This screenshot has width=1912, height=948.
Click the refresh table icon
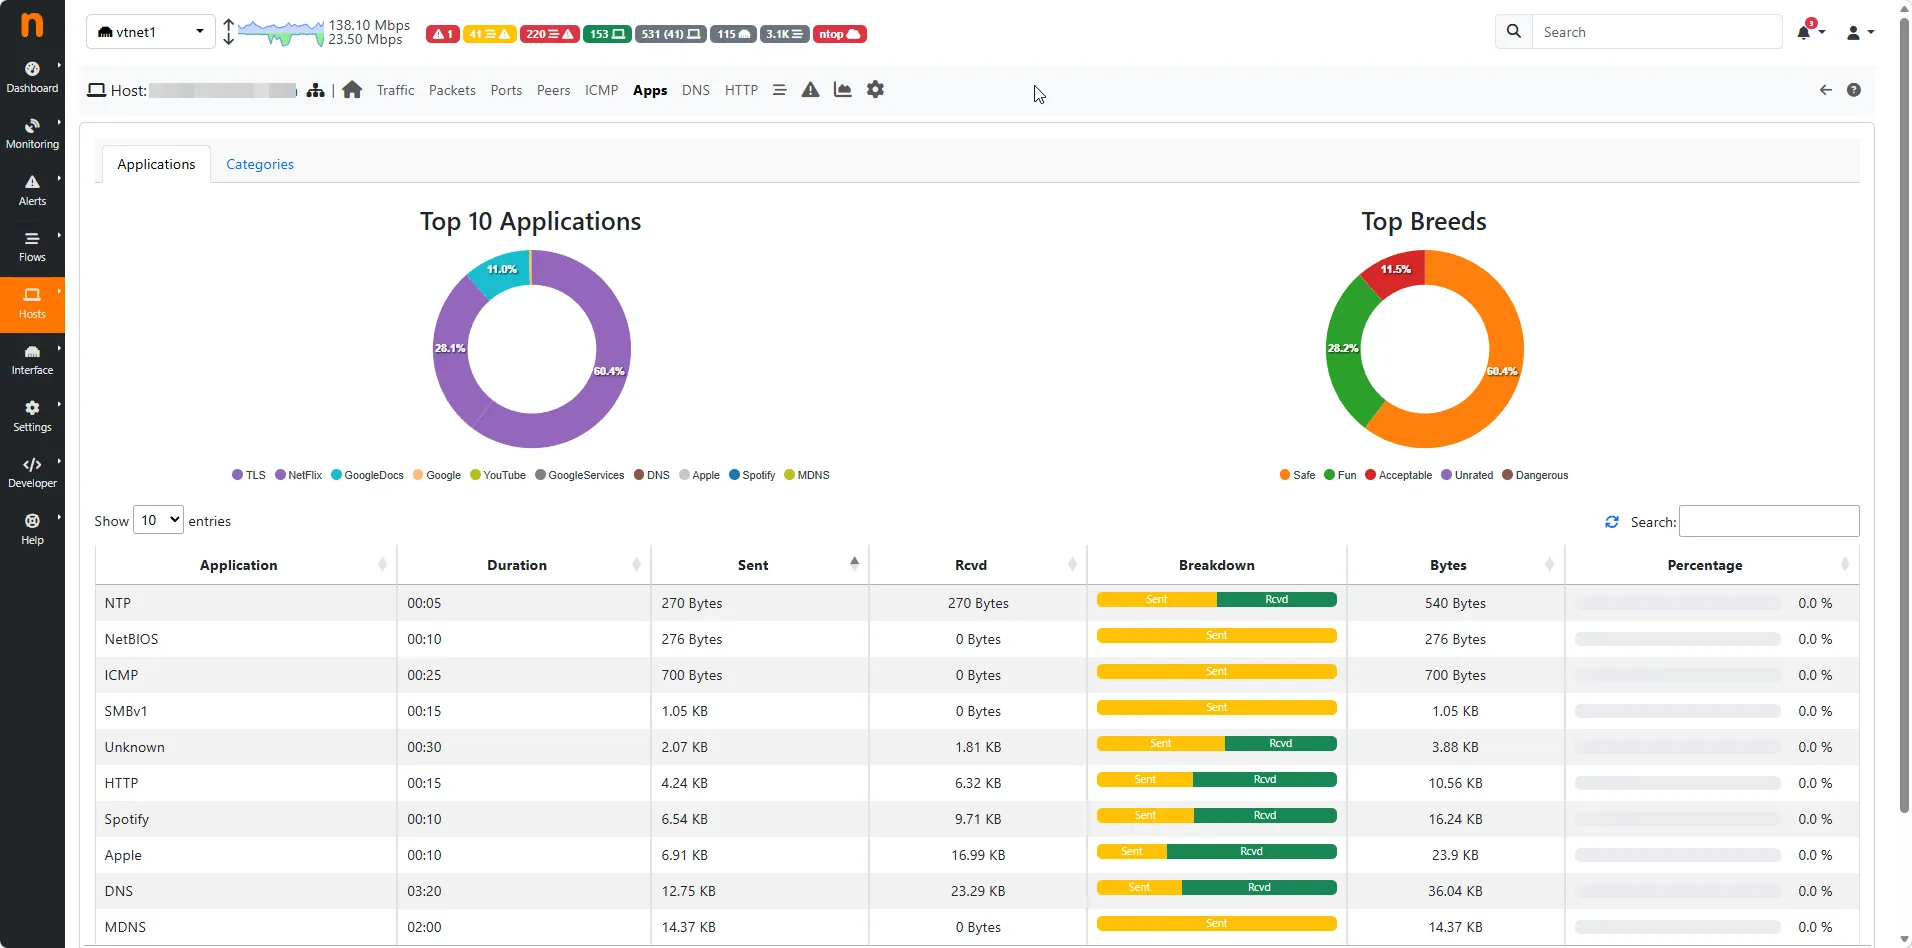tap(1612, 522)
